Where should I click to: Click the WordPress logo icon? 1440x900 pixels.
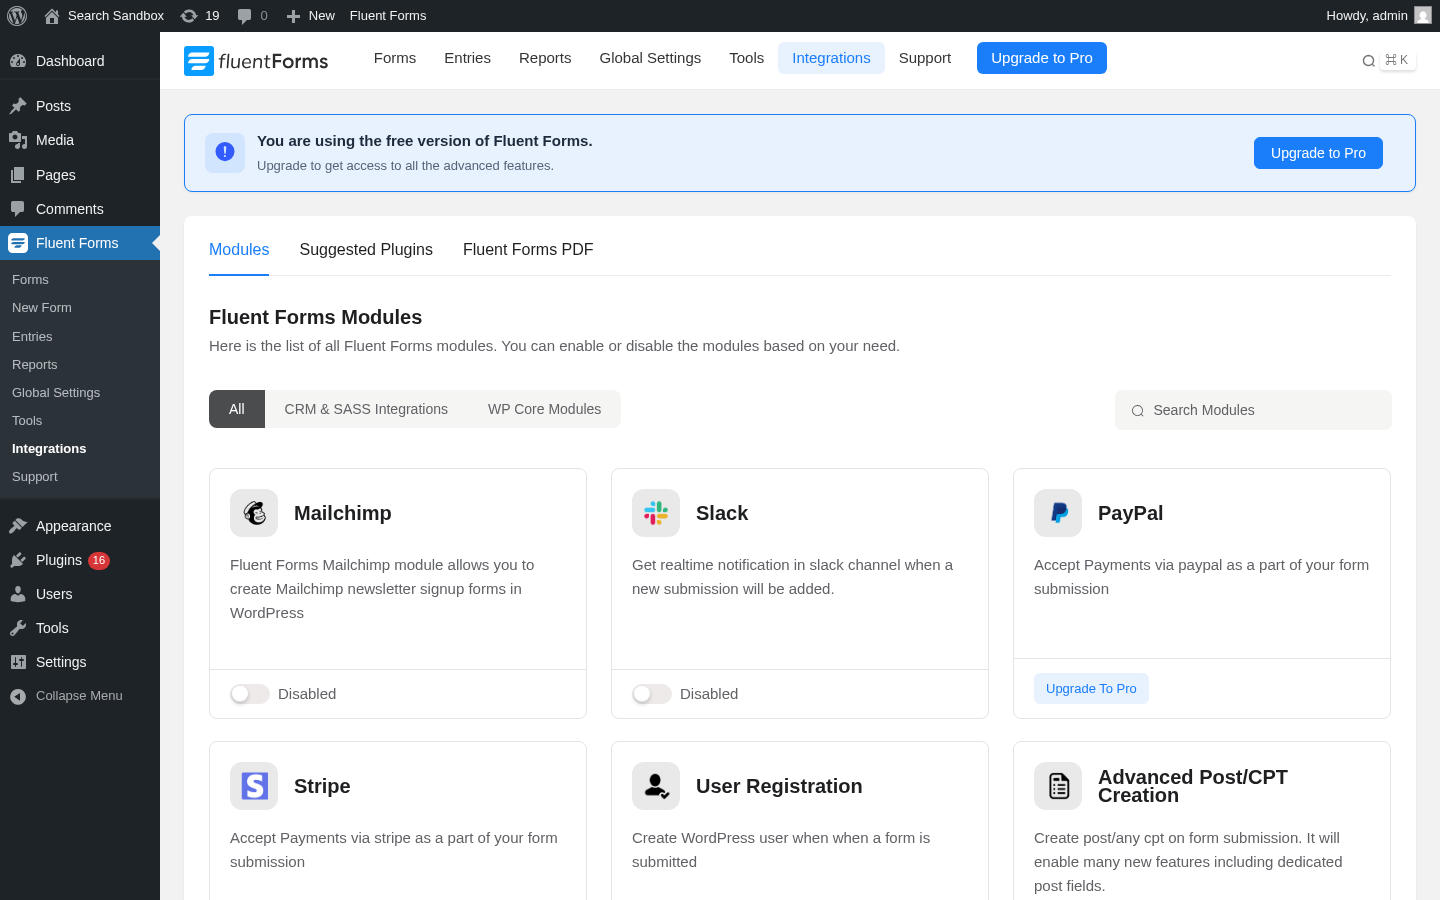(17, 15)
